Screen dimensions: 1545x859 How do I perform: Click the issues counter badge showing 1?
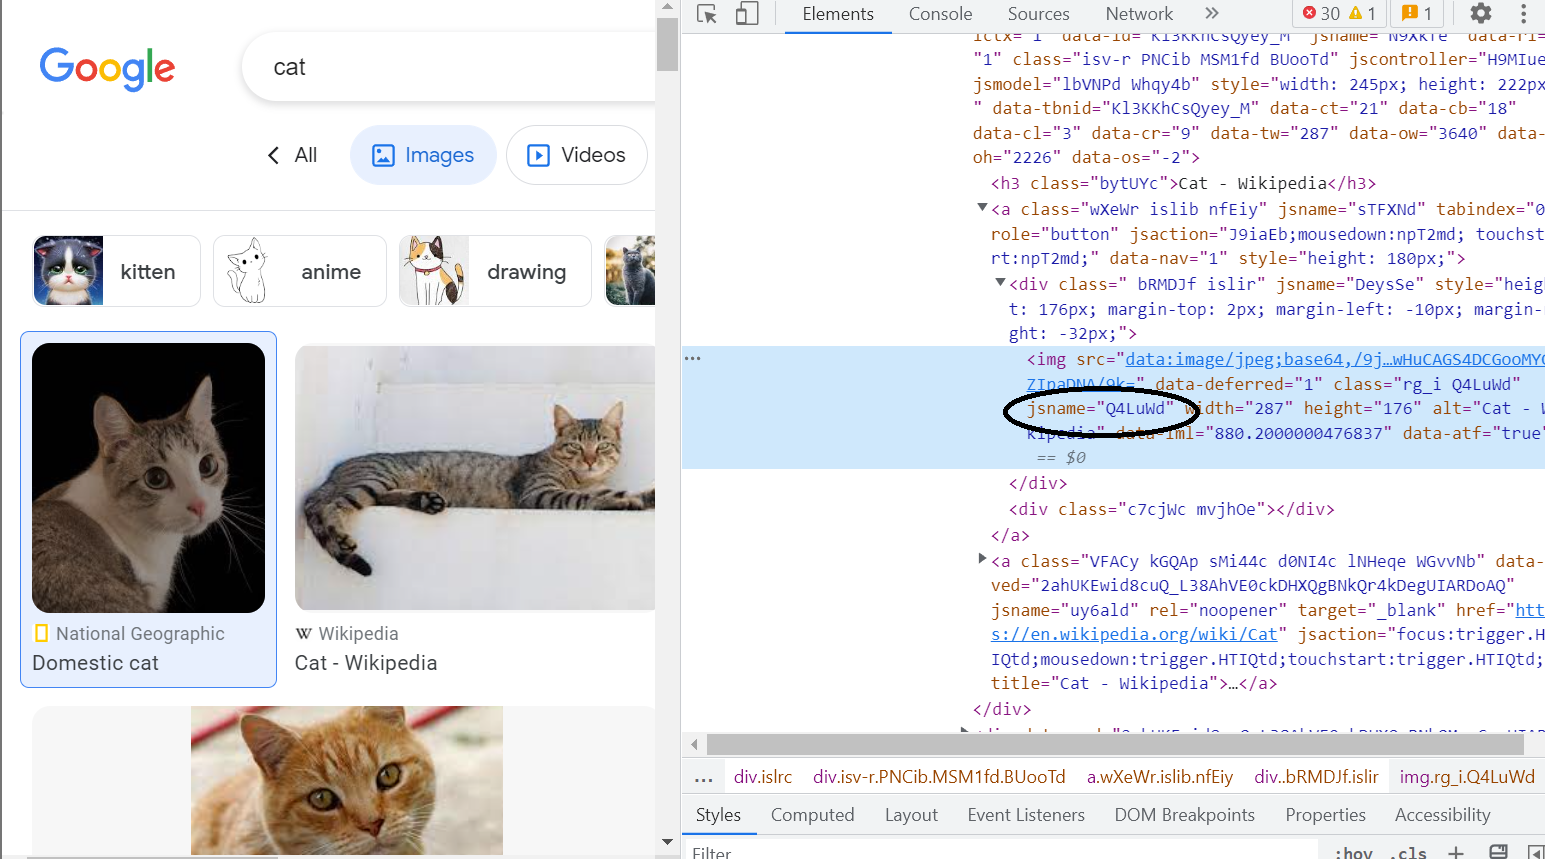(1416, 14)
